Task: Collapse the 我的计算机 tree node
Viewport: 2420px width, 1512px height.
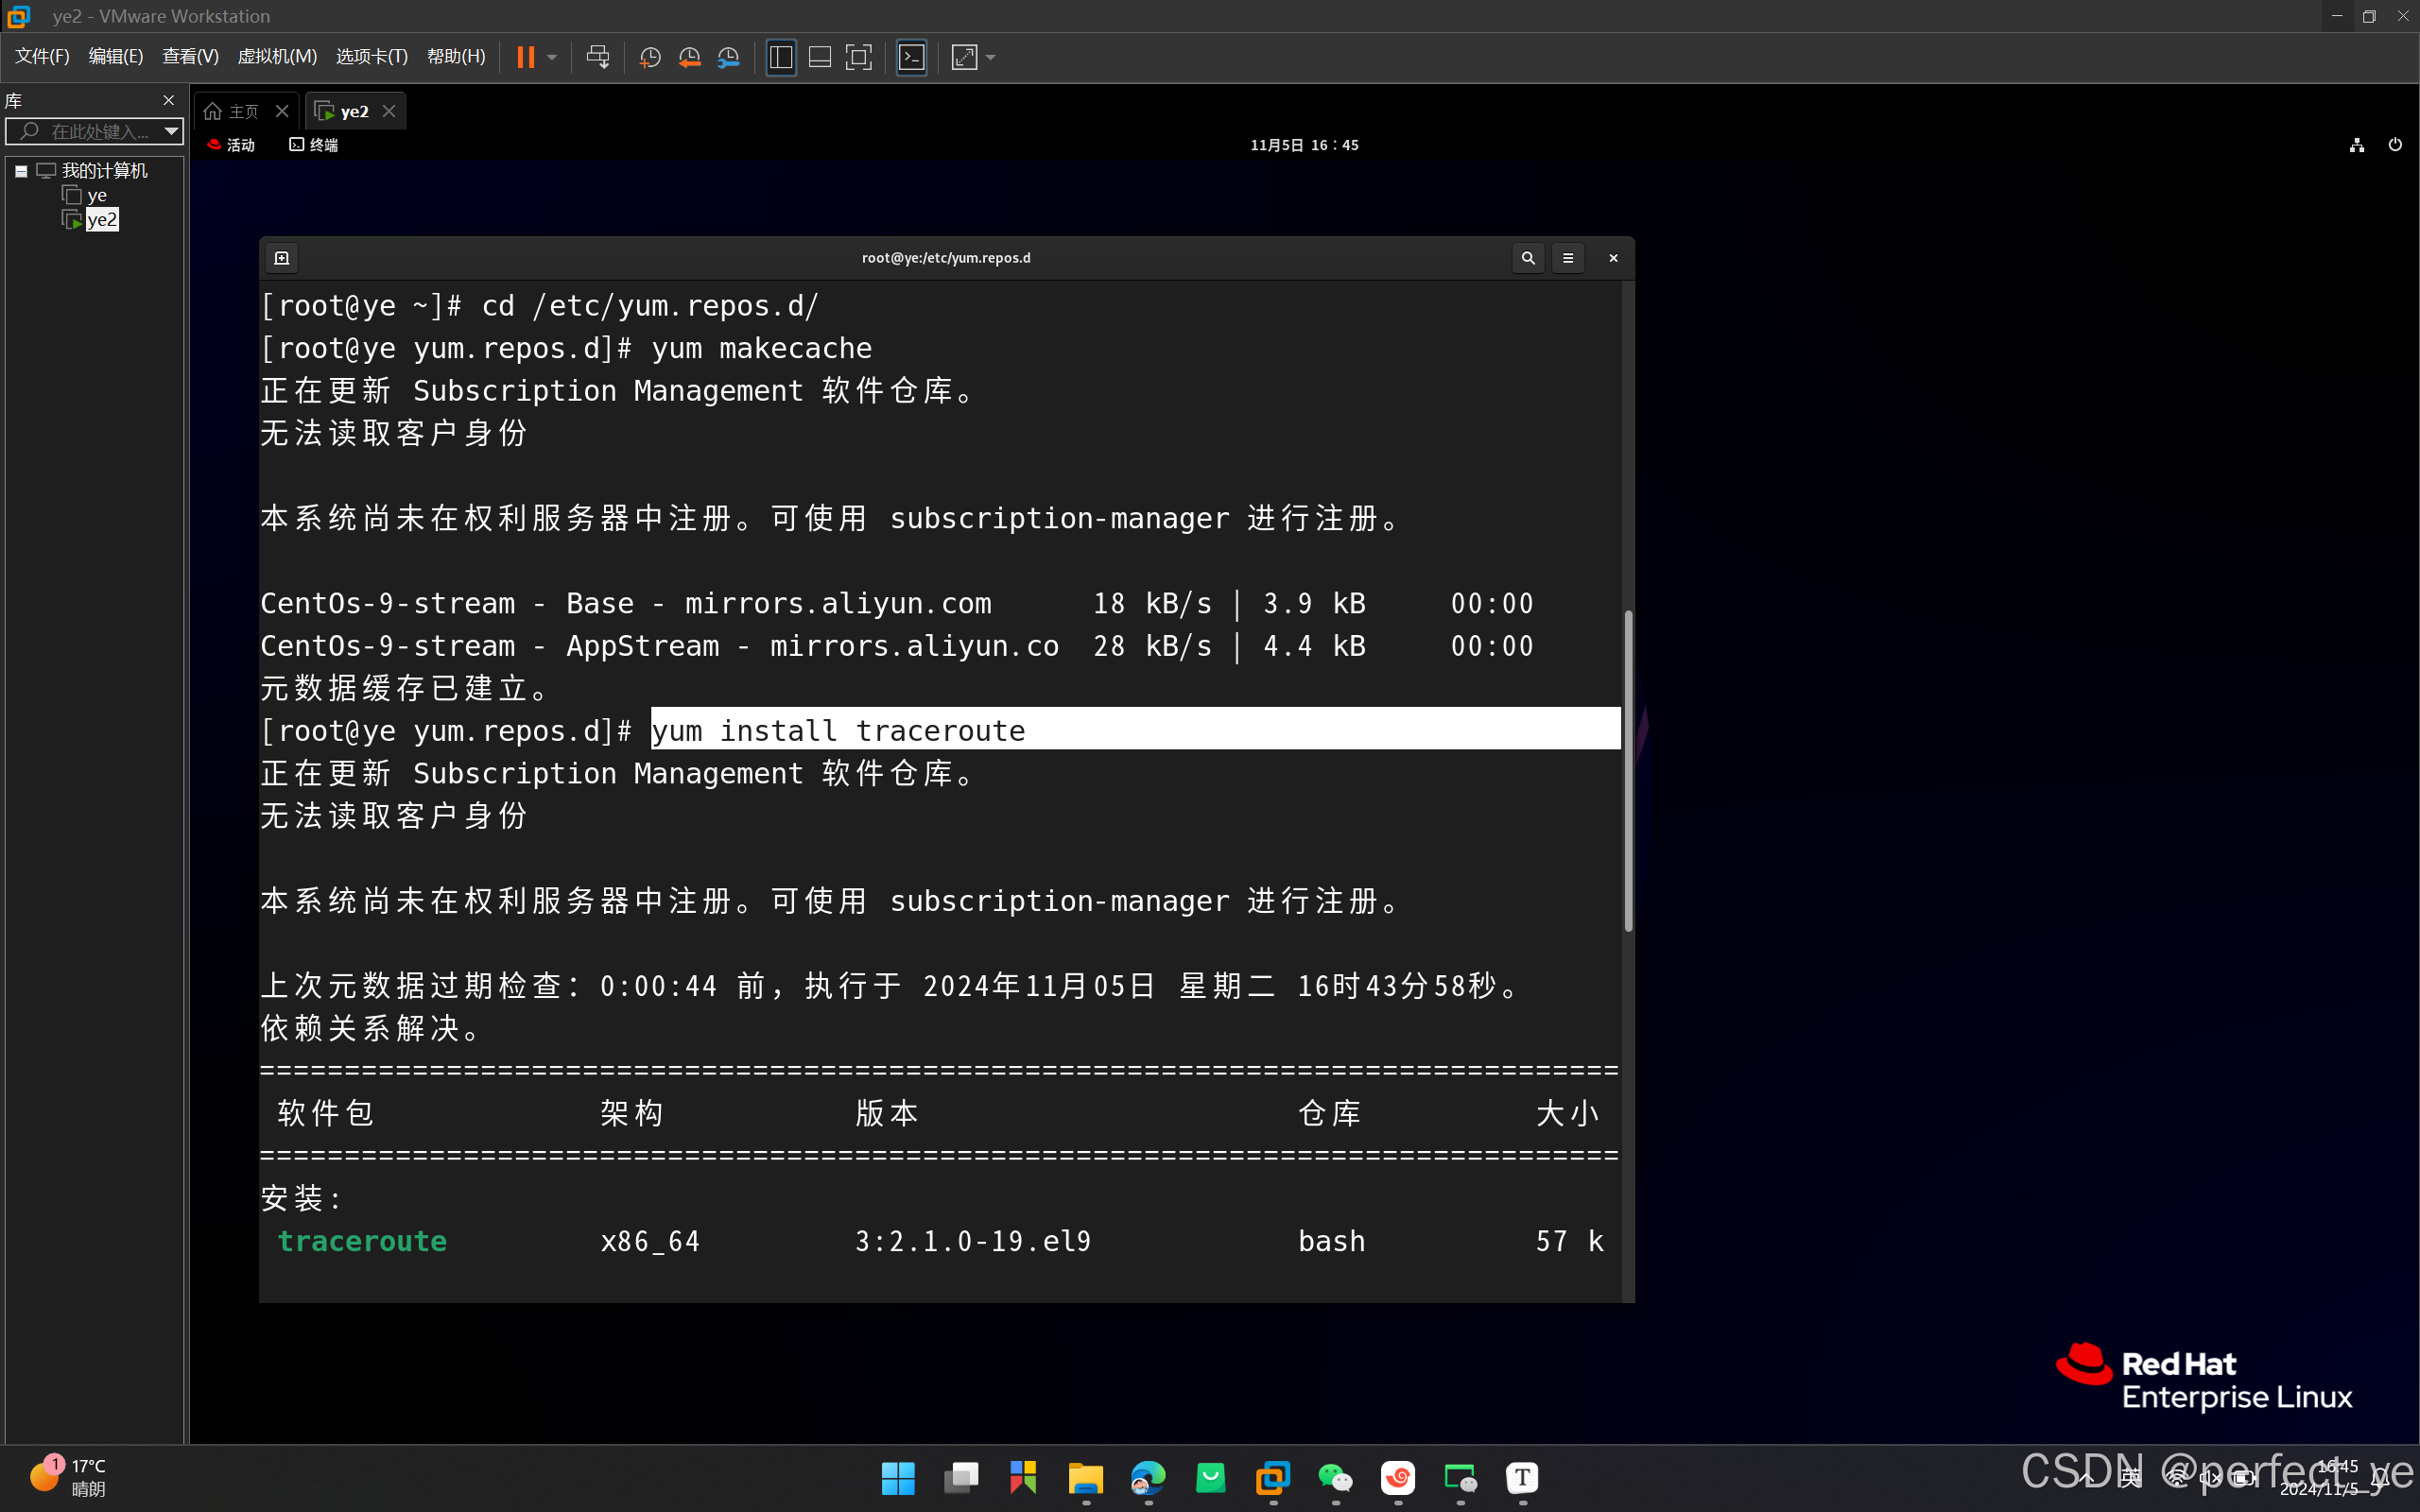Action: (x=21, y=171)
